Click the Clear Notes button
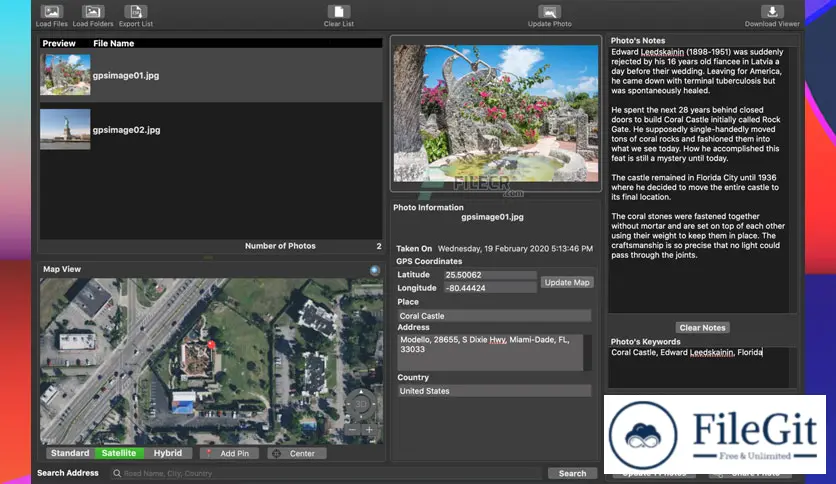Screen dimensions: 836x484 click(702, 328)
